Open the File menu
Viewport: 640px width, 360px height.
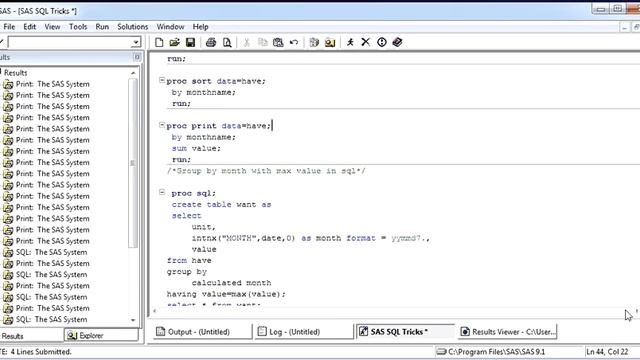click(x=9, y=27)
